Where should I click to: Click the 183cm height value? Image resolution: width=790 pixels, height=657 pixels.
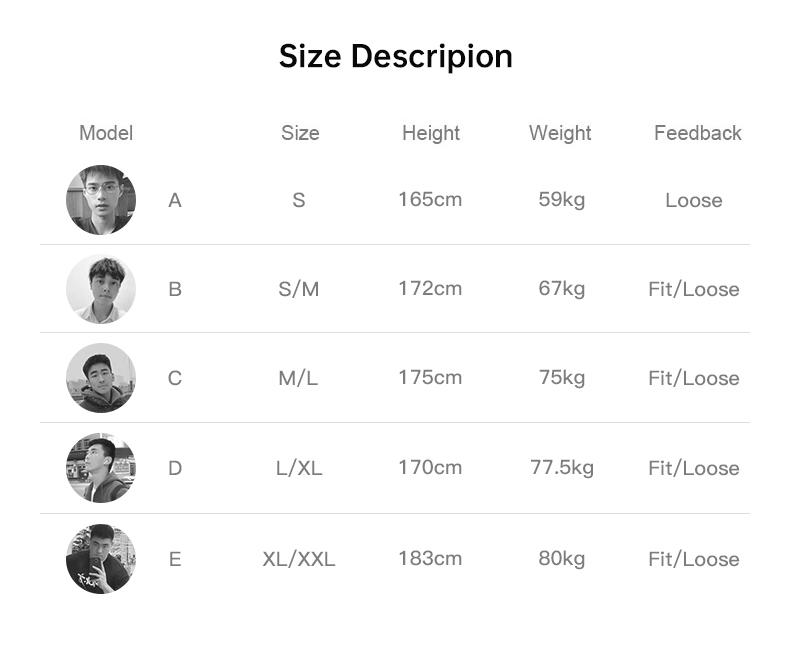click(x=430, y=558)
